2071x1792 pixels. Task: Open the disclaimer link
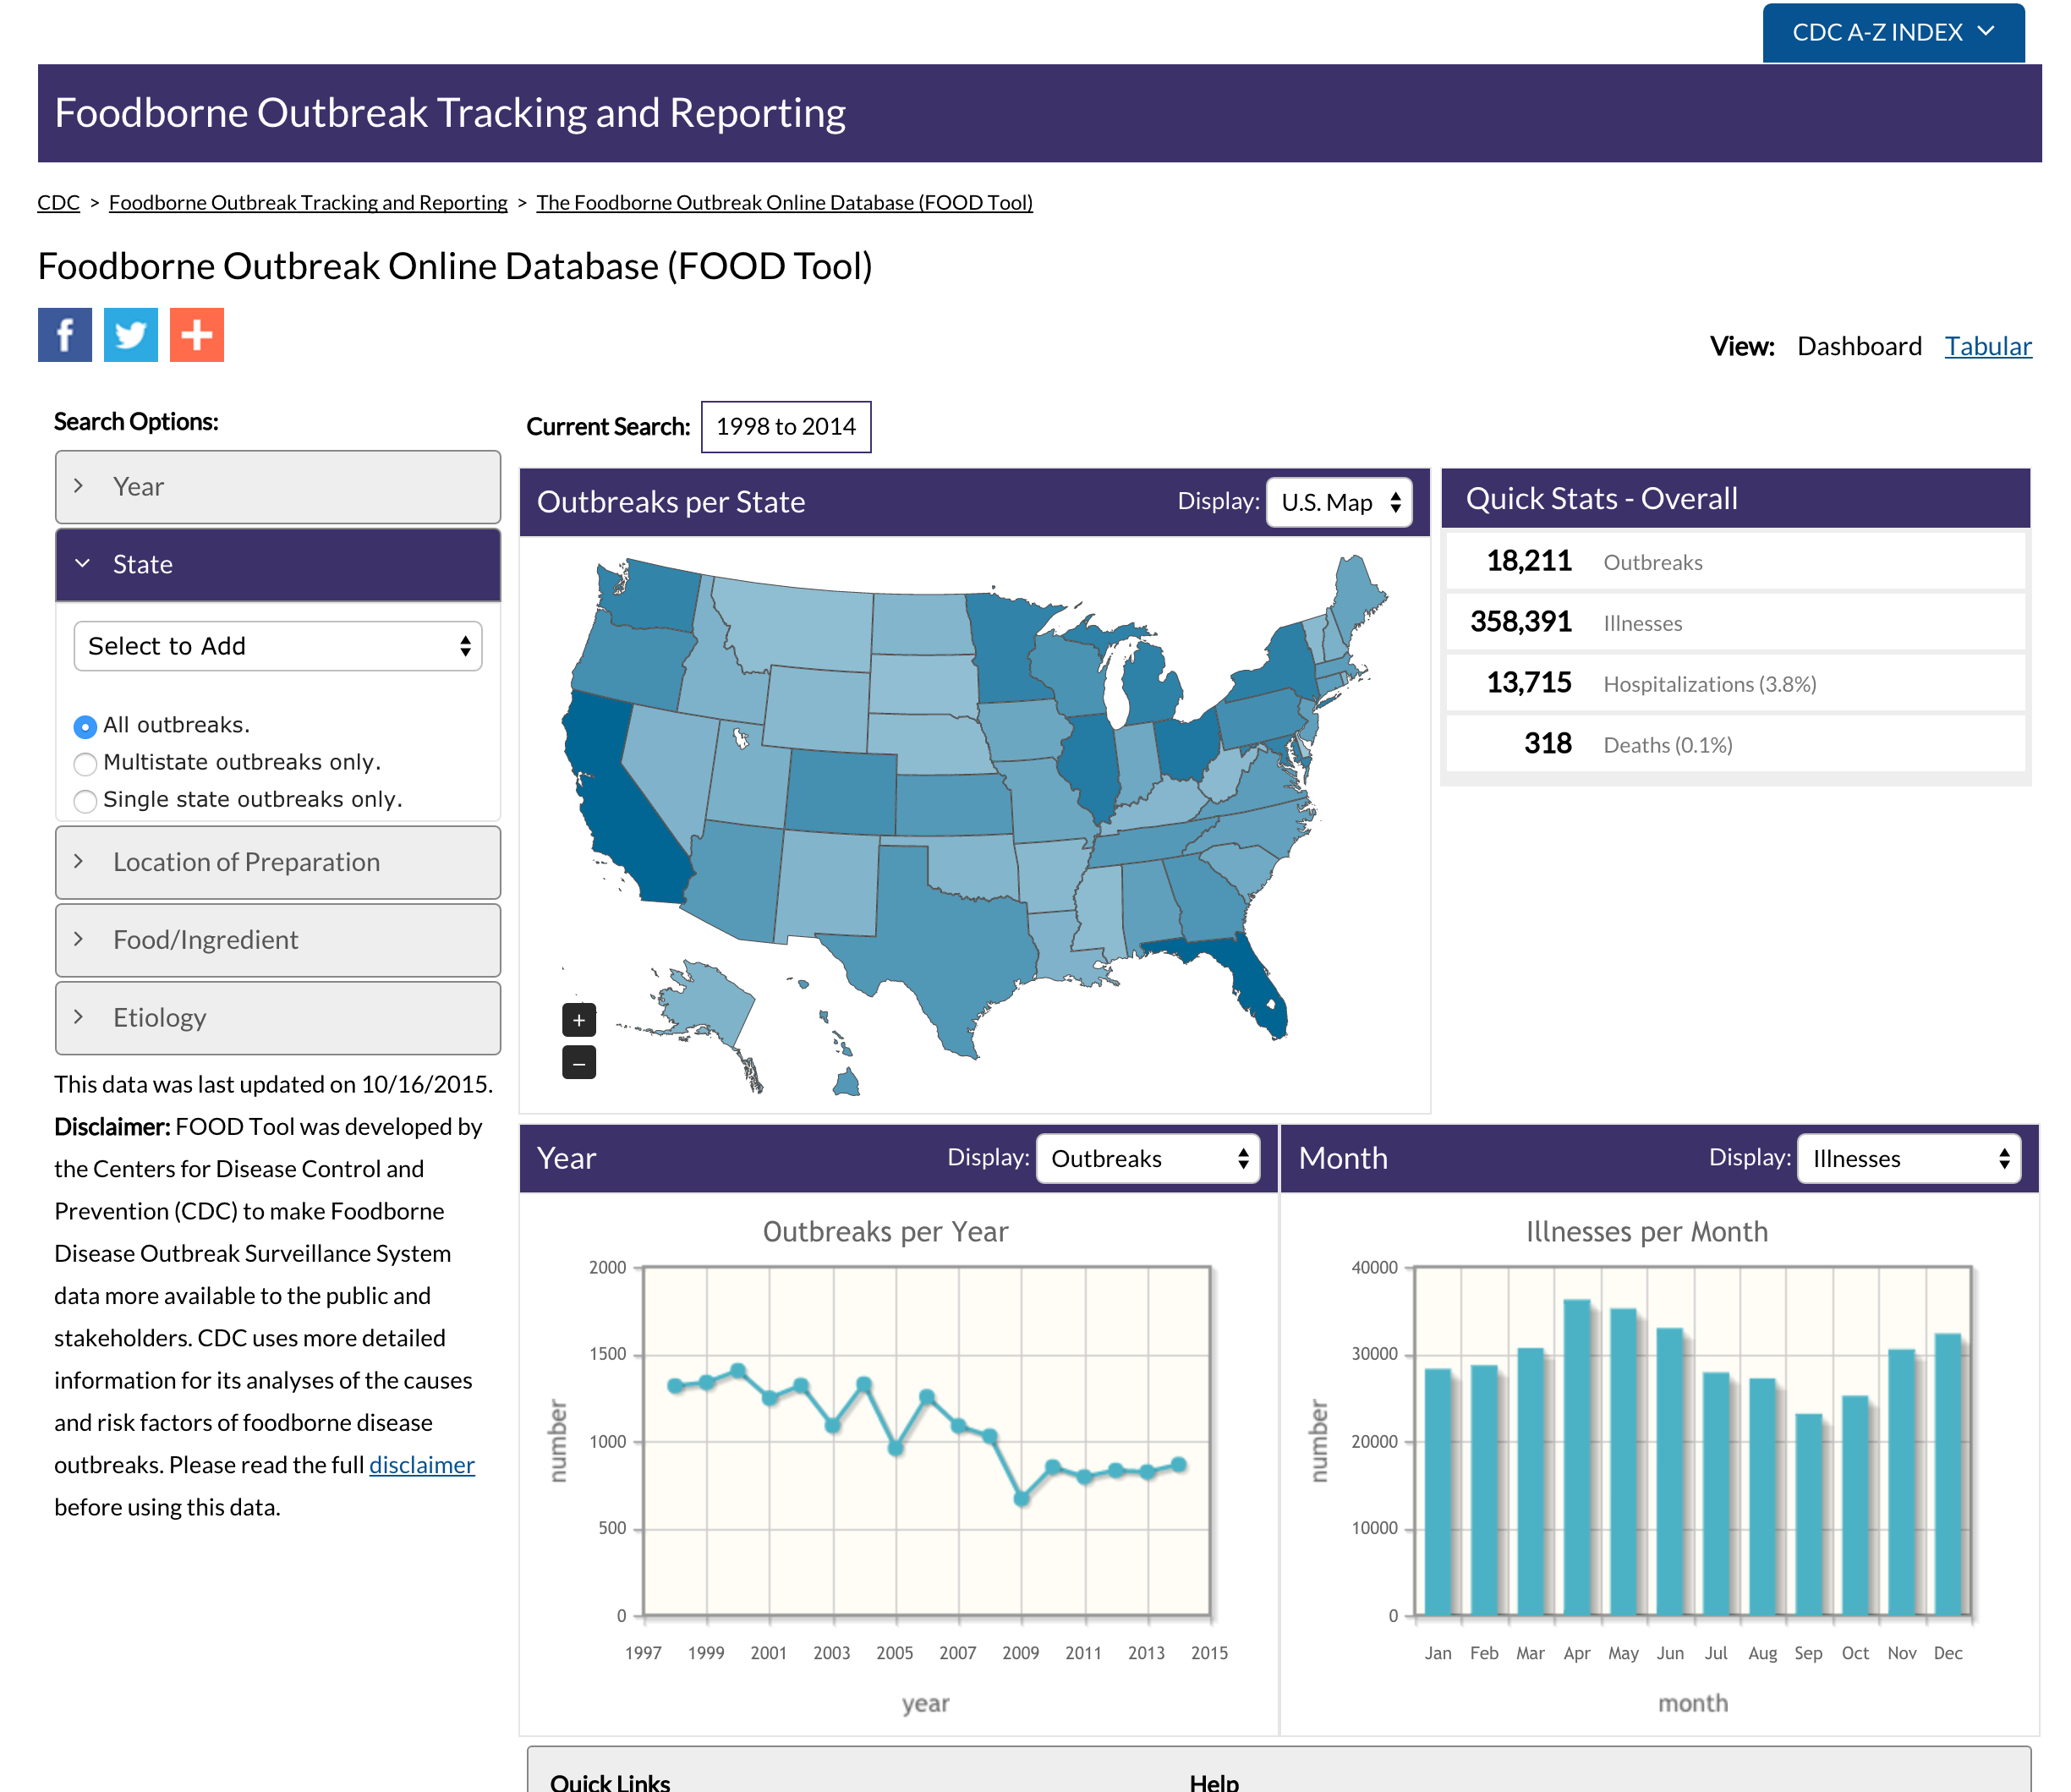coord(422,1465)
